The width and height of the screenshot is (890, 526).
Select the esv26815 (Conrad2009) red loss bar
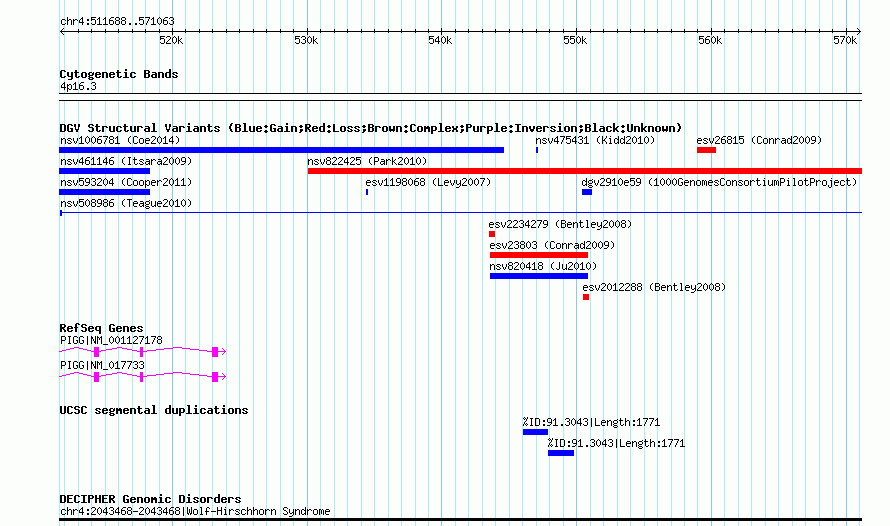pos(706,150)
